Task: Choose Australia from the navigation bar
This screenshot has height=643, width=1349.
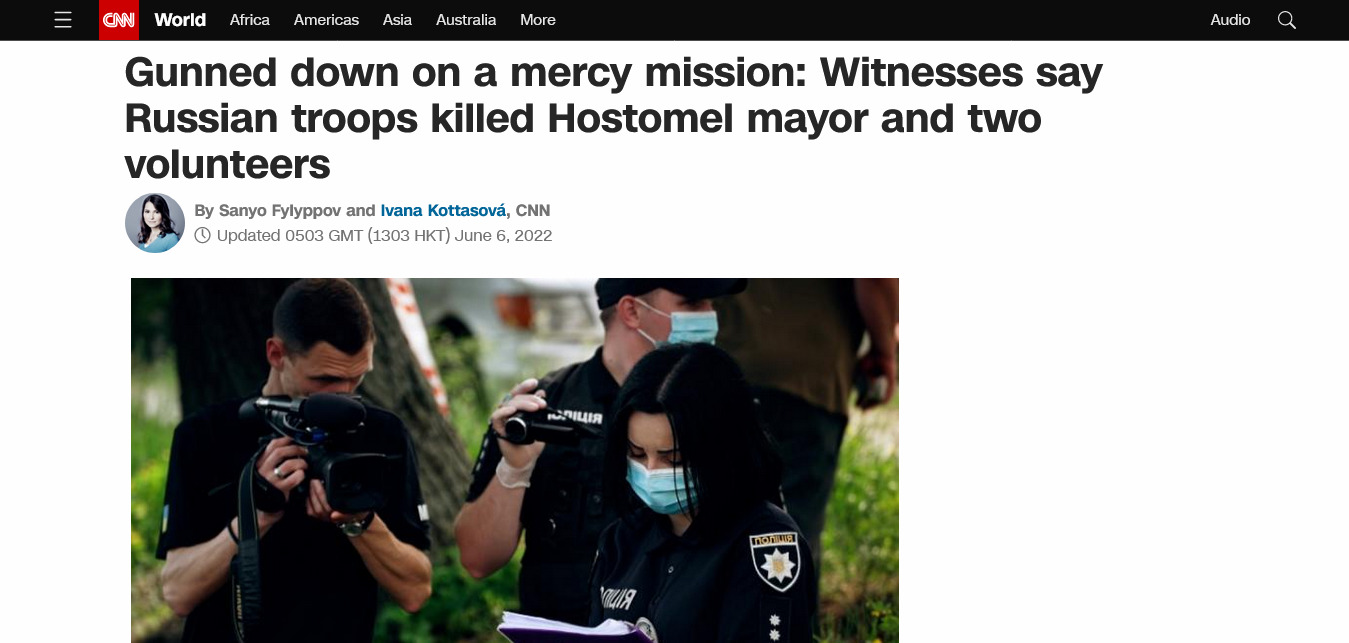Action: (466, 20)
